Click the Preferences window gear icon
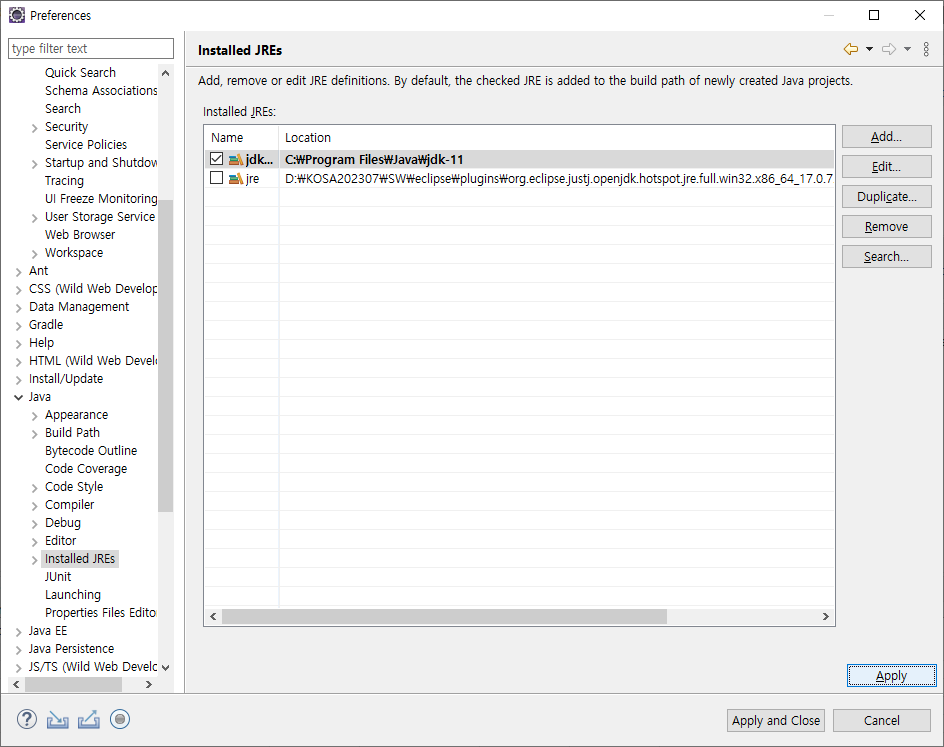Image resolution: width=944 pixels, height=747 pixels. [x=16, y=15]
